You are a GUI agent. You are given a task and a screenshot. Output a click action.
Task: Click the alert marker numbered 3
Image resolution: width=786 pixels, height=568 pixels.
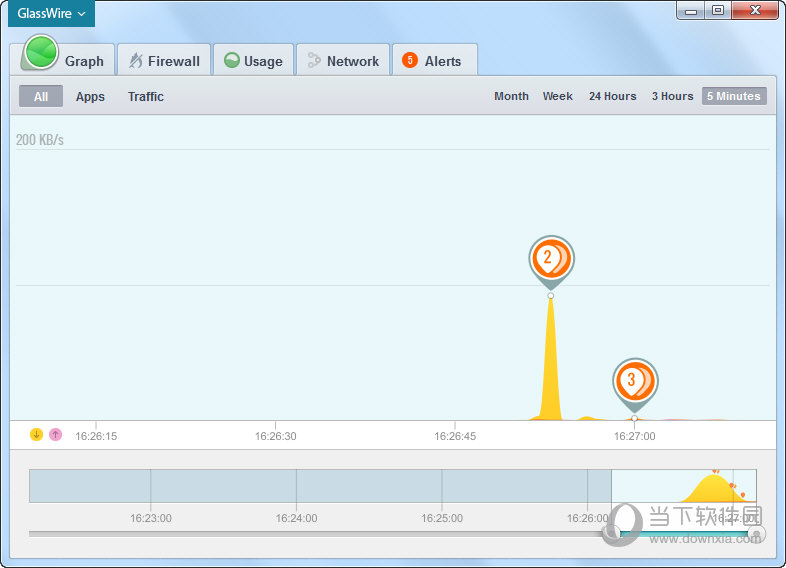click(635, 381)
